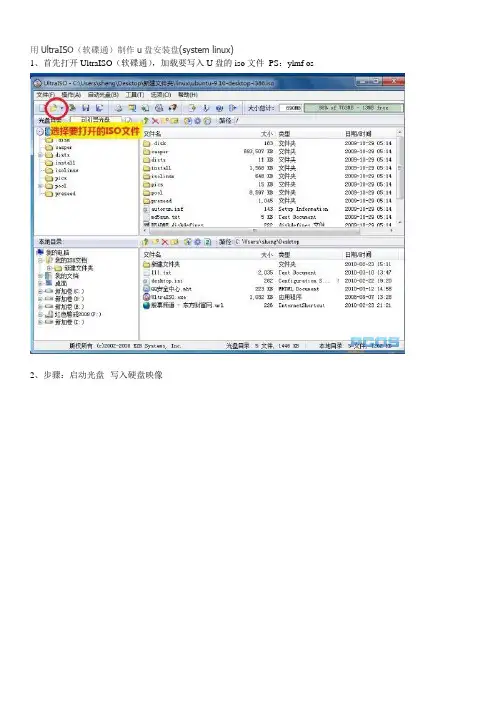Open the 操作(A) menu
The image size is (496, 702).
[71, 95]
